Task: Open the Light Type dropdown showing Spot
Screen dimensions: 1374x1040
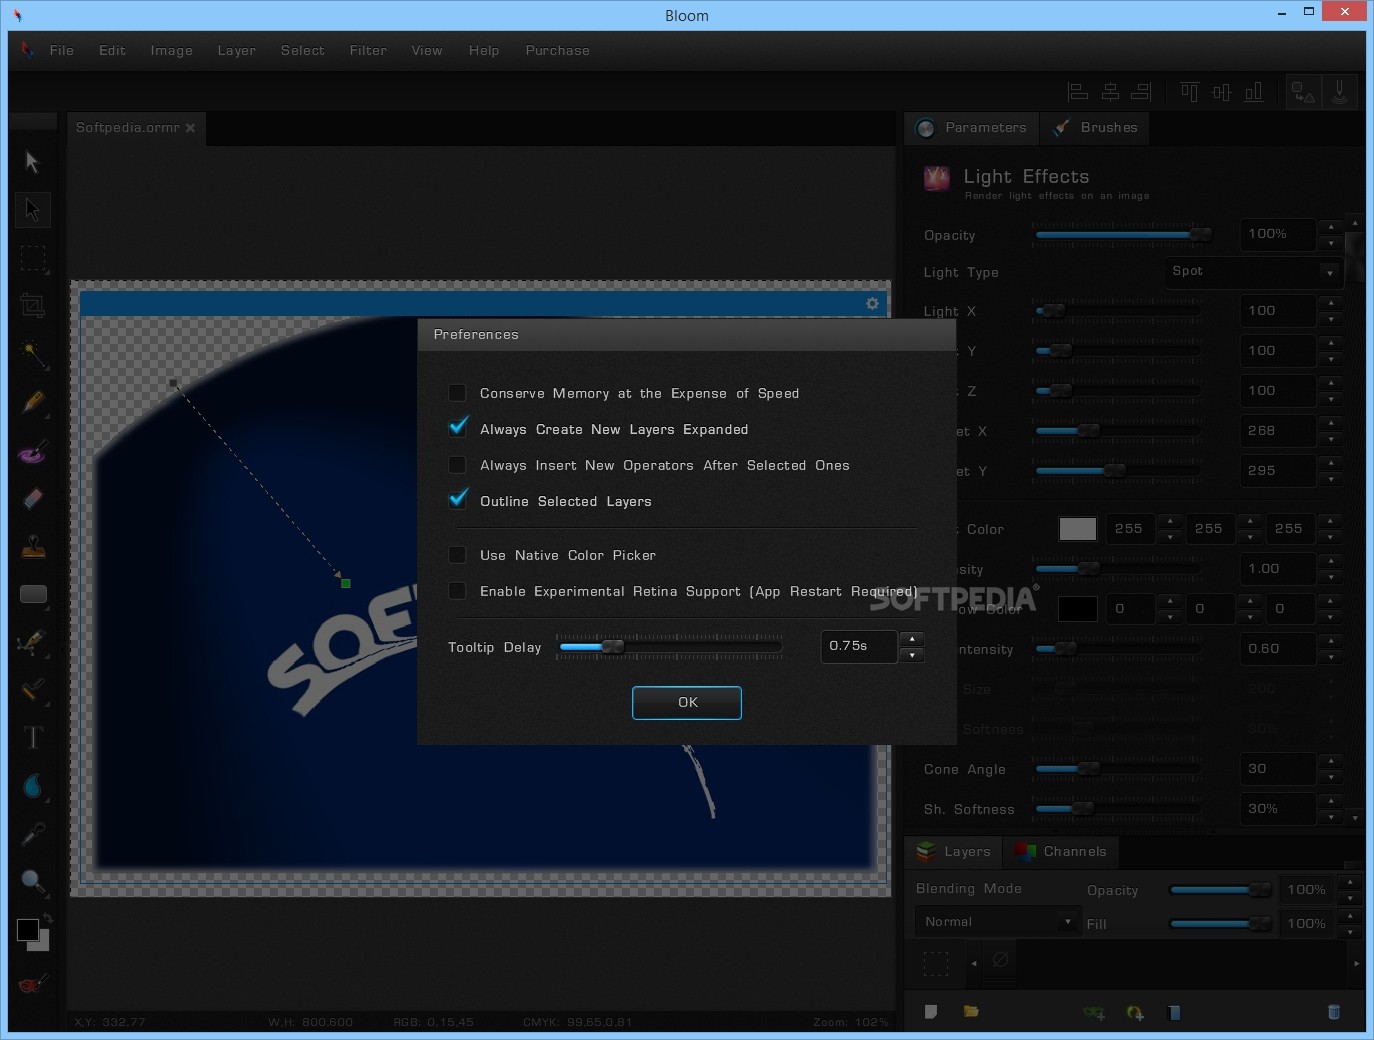Action: click(x=1253, y=271)
